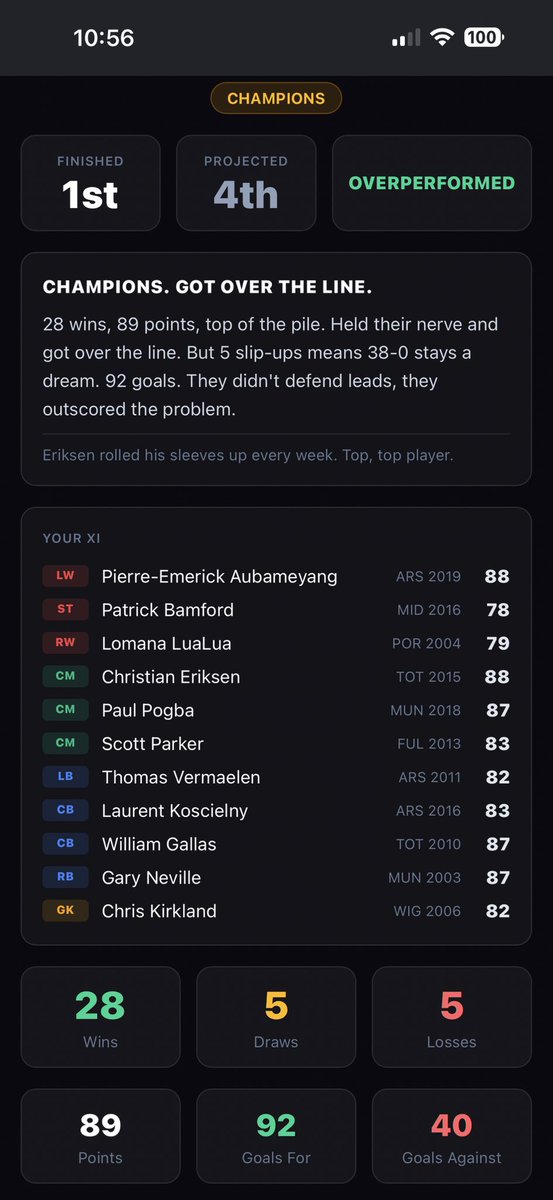Screen dimensions: 553x1200
Task: Tap the yellow CHAMPIONS pill badge
Action: [276, 98]
